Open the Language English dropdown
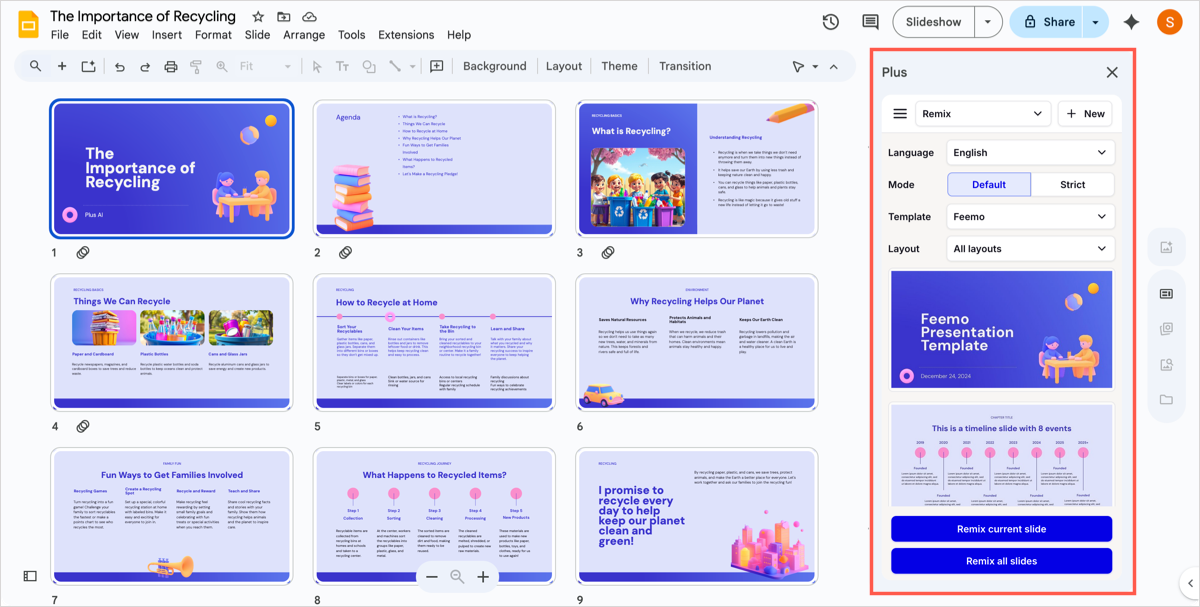Viewport: 1200px width, 607px height. click(1030, 152)
